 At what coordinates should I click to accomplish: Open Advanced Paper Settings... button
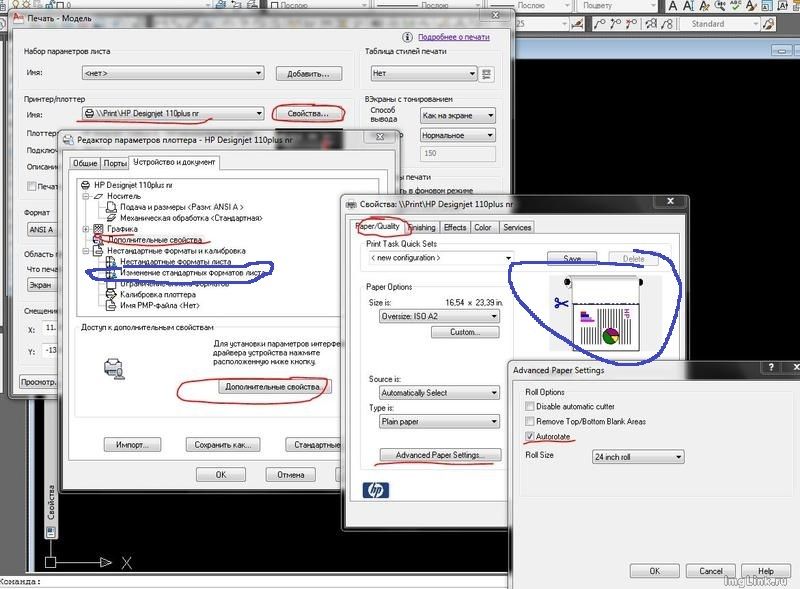[x=440, y=455]
